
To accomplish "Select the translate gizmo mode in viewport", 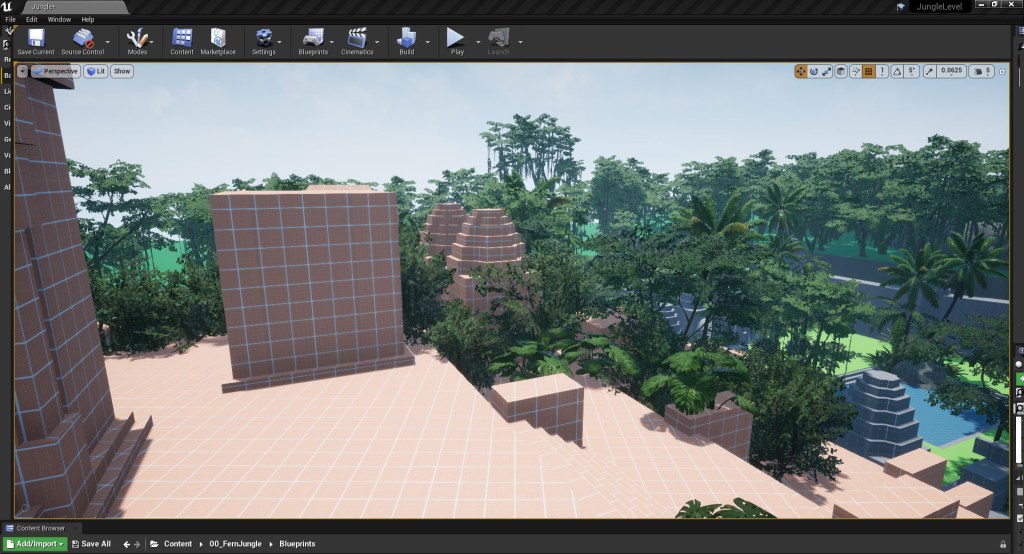I will [801, 71].
